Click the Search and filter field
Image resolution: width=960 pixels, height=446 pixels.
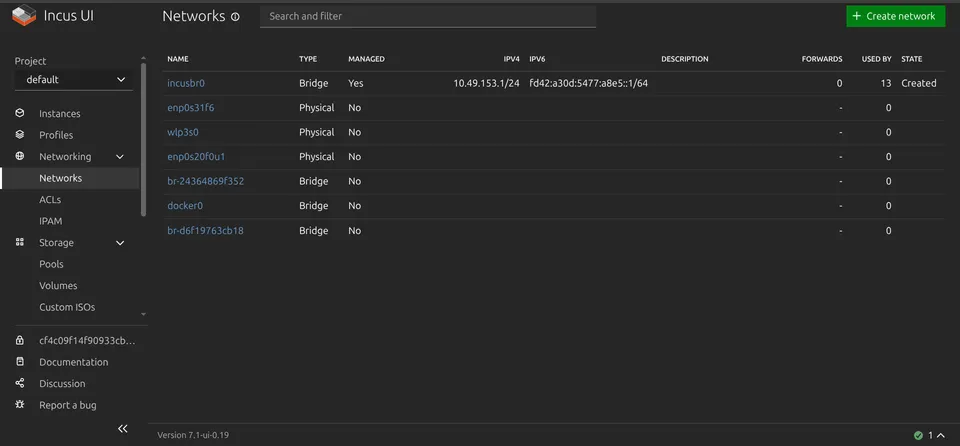(428, 17)
